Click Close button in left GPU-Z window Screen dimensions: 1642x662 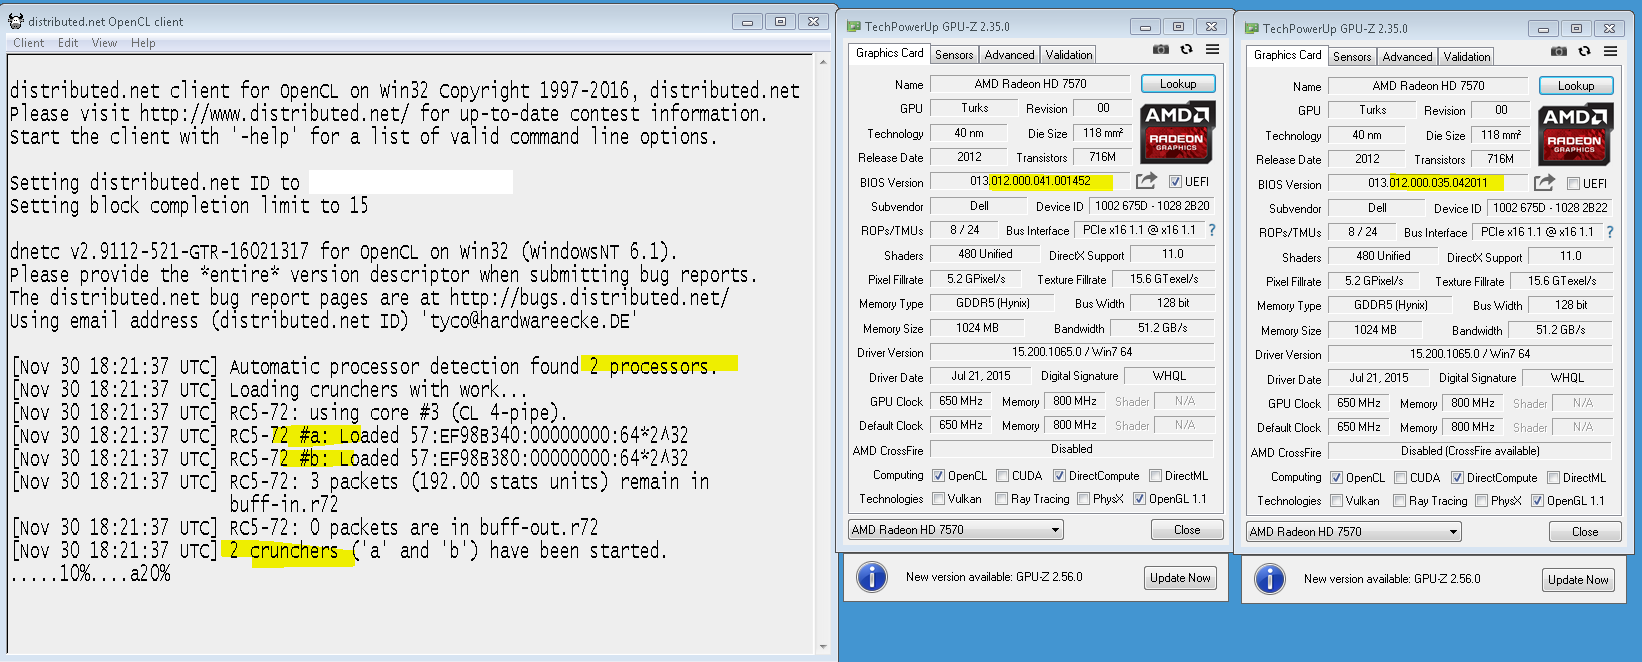click(x=1187, y=530)
